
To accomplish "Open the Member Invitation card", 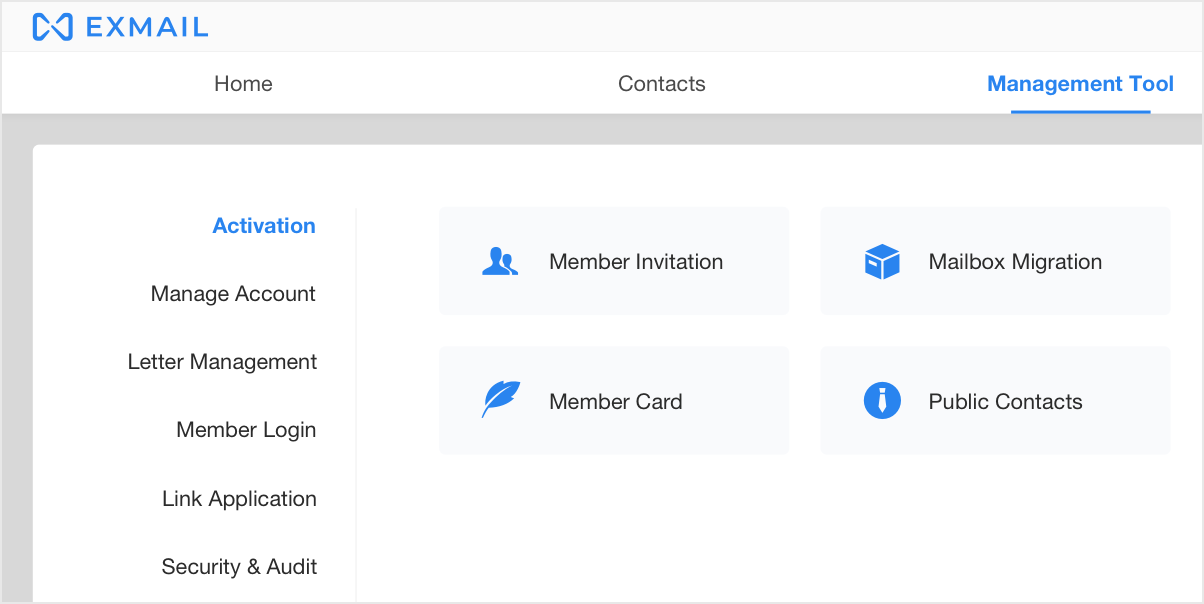I will point(614,260).
